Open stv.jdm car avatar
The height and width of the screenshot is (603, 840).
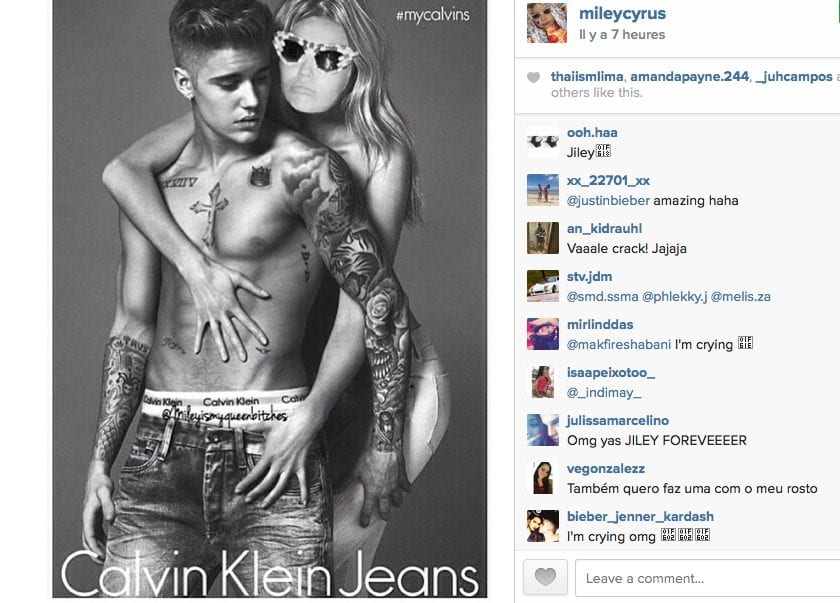point(543,286)
